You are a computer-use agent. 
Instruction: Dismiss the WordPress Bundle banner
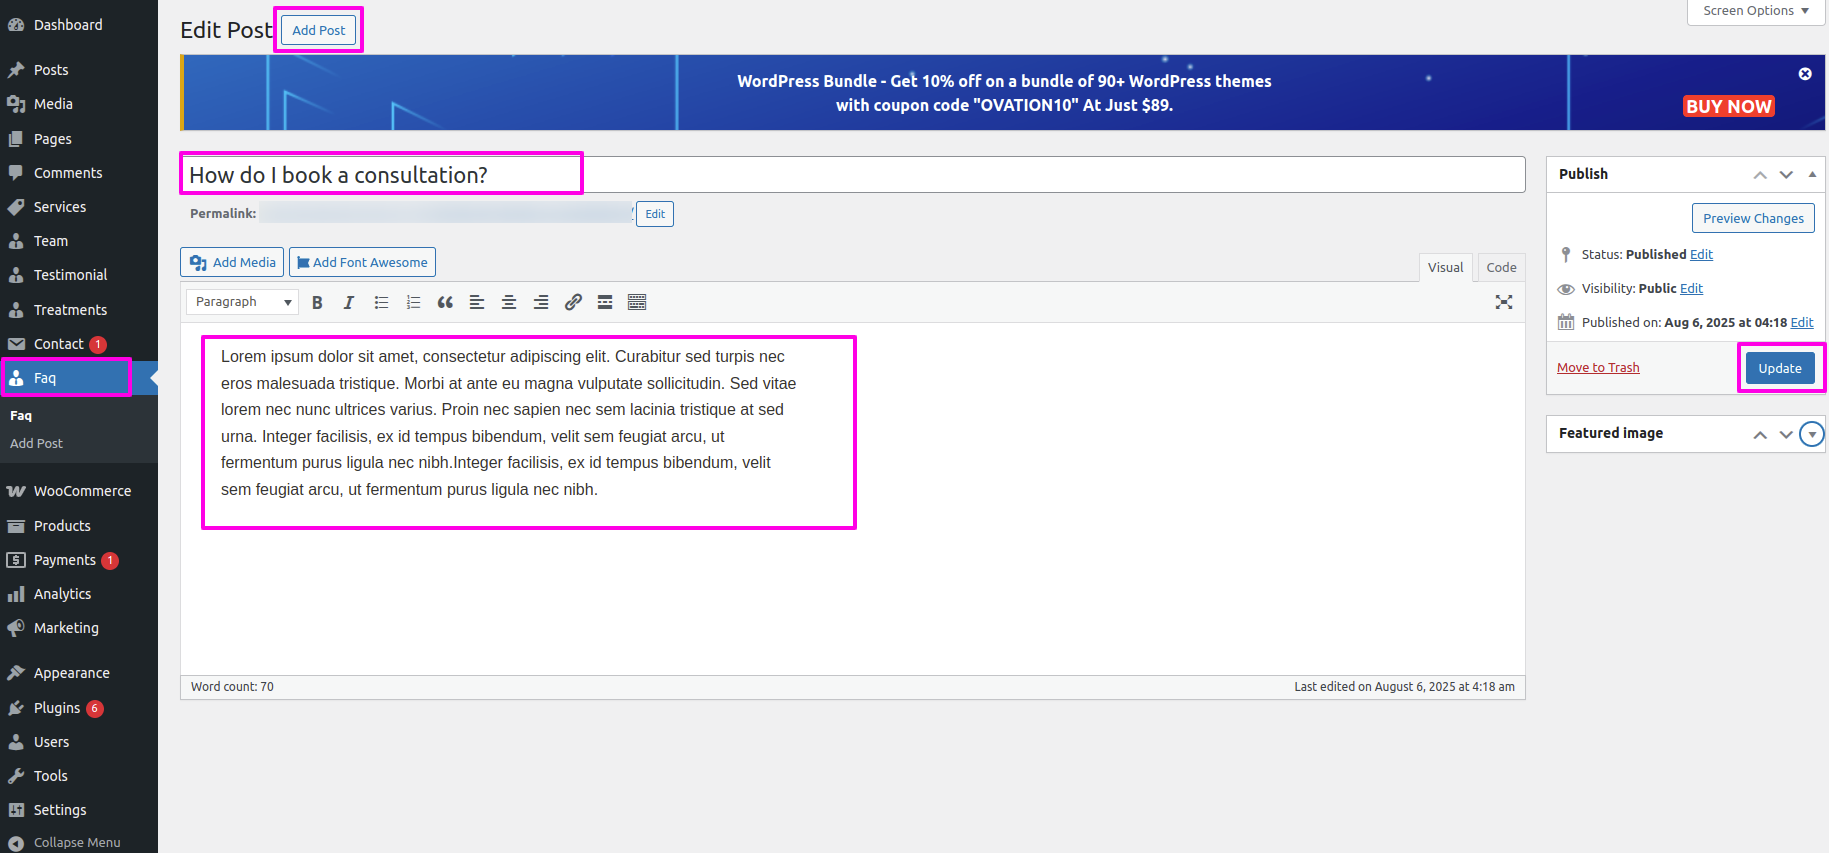click(1805, 74)
